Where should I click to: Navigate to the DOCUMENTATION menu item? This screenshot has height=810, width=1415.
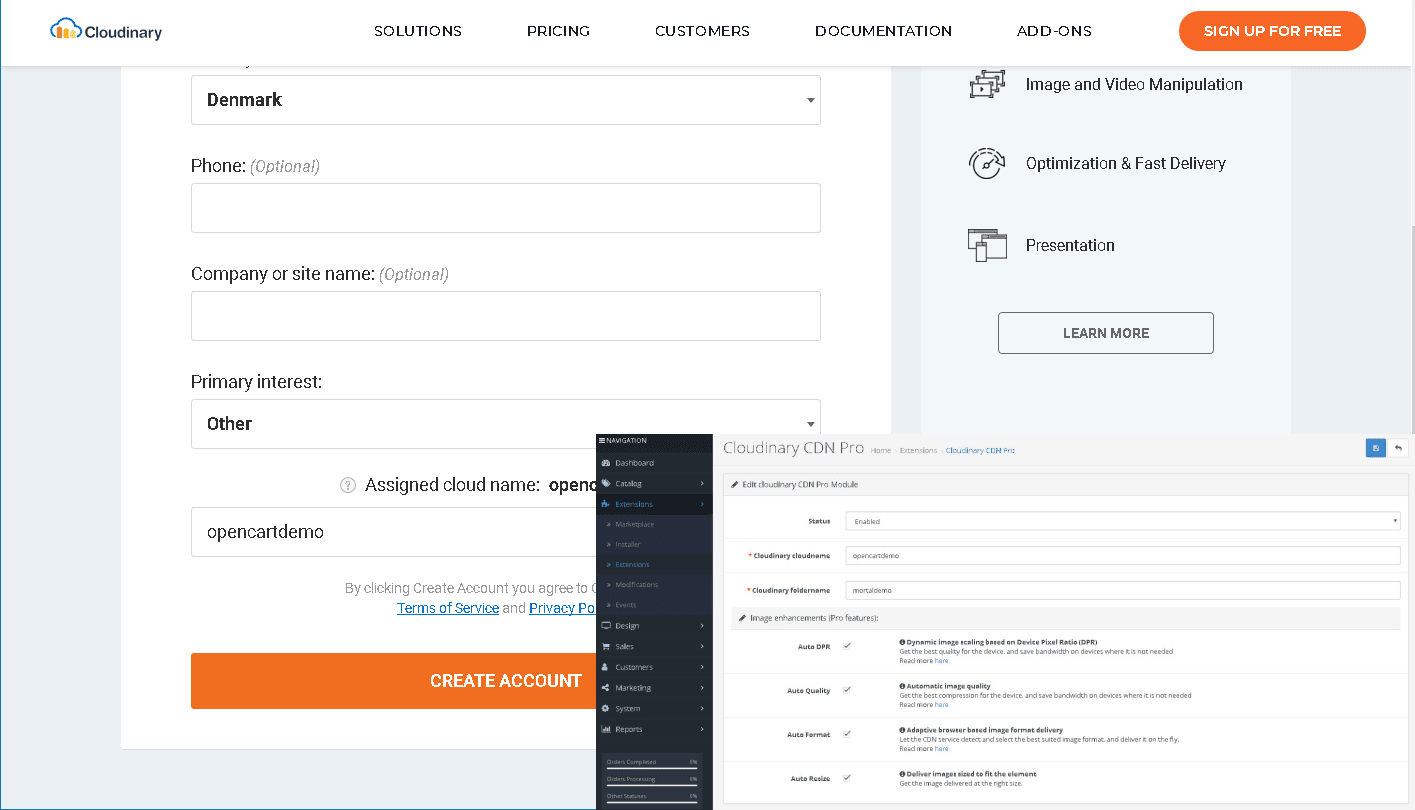[883, 31]
